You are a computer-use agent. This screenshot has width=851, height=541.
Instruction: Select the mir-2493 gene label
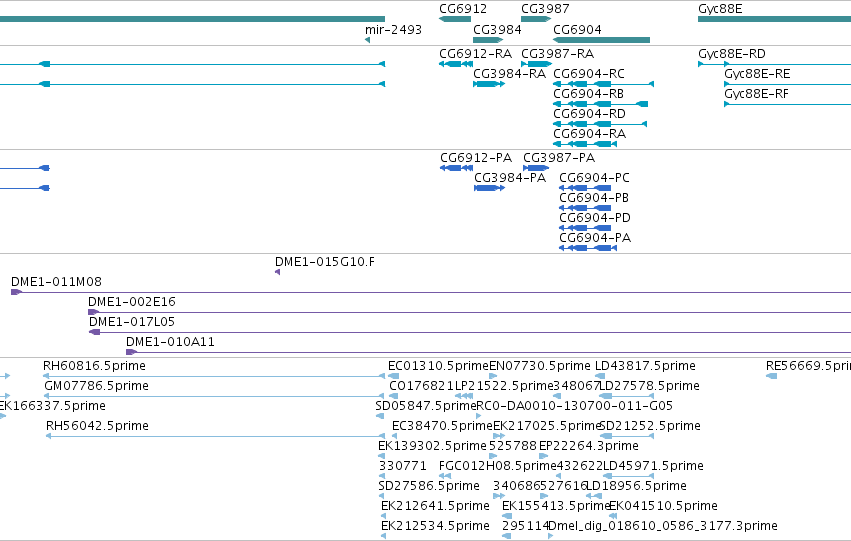click(x=393, y=29)
